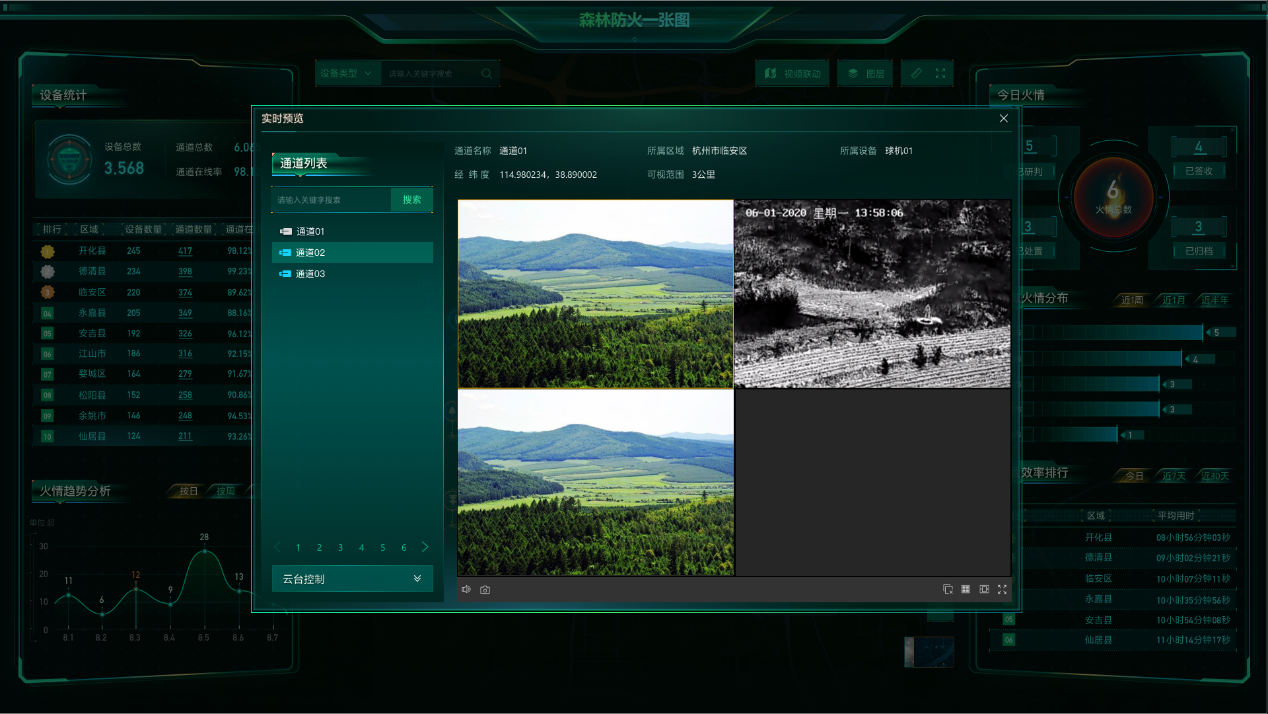Select the 近1月 time filter
The image size is (1268, 714).
(1174, 300)
